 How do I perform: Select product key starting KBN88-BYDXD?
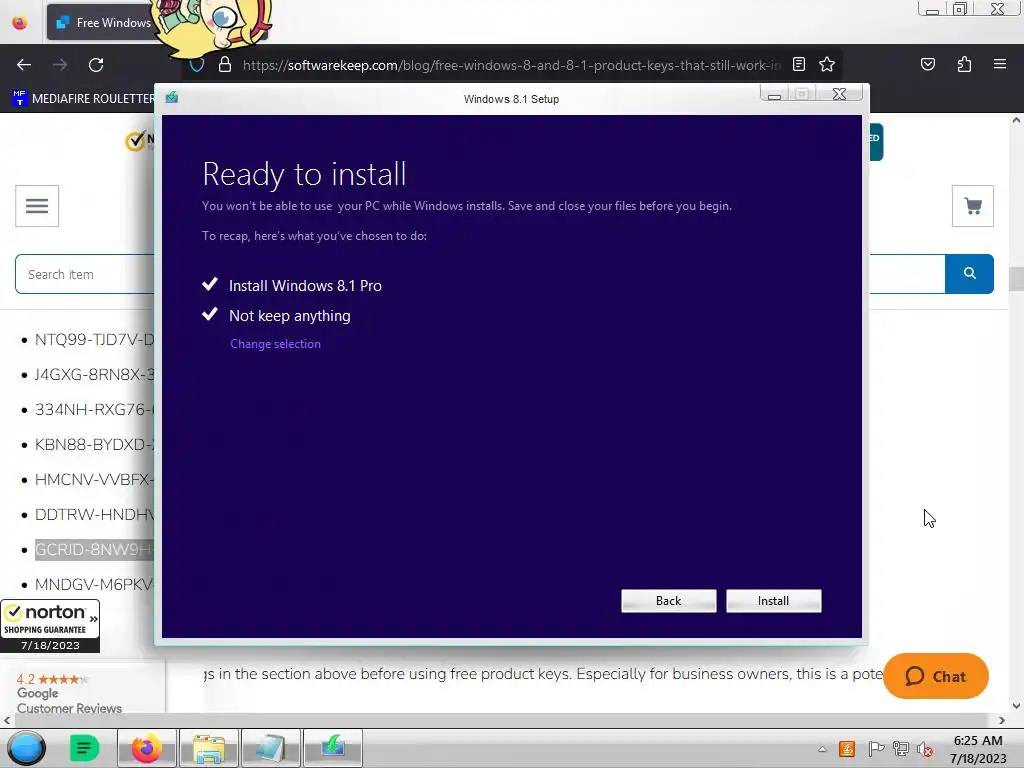coord(94,445)
